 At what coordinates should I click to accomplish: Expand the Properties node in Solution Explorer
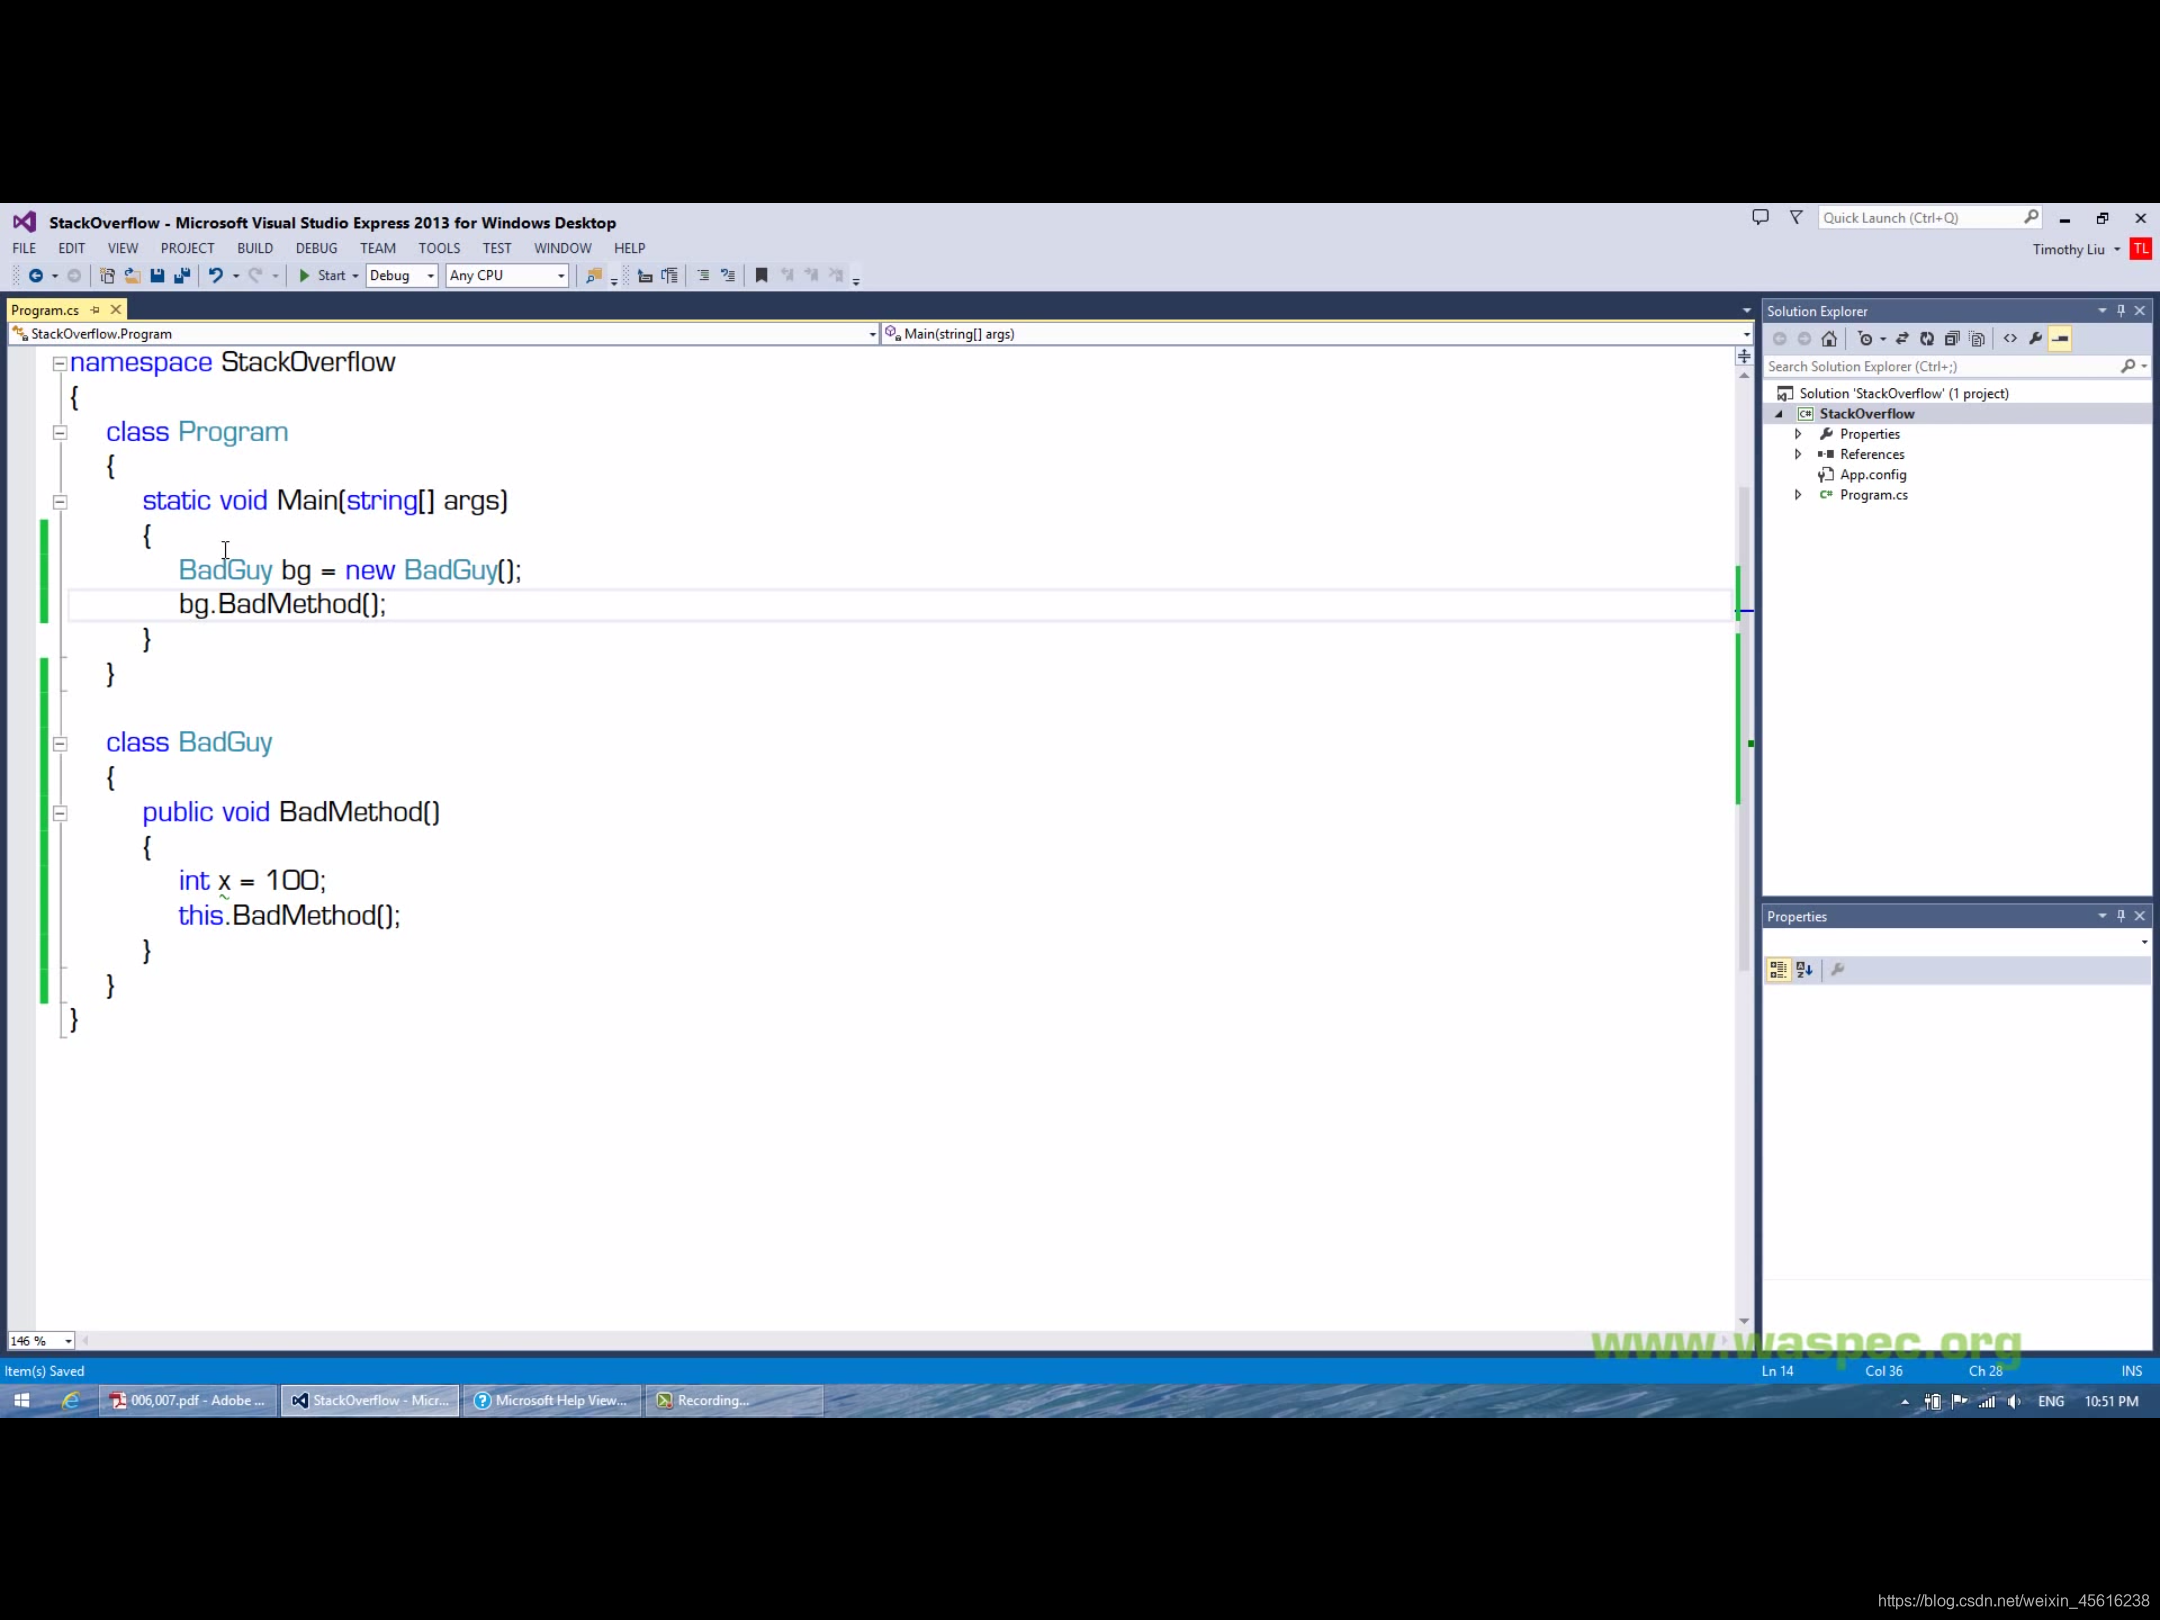coord(1798,434)
